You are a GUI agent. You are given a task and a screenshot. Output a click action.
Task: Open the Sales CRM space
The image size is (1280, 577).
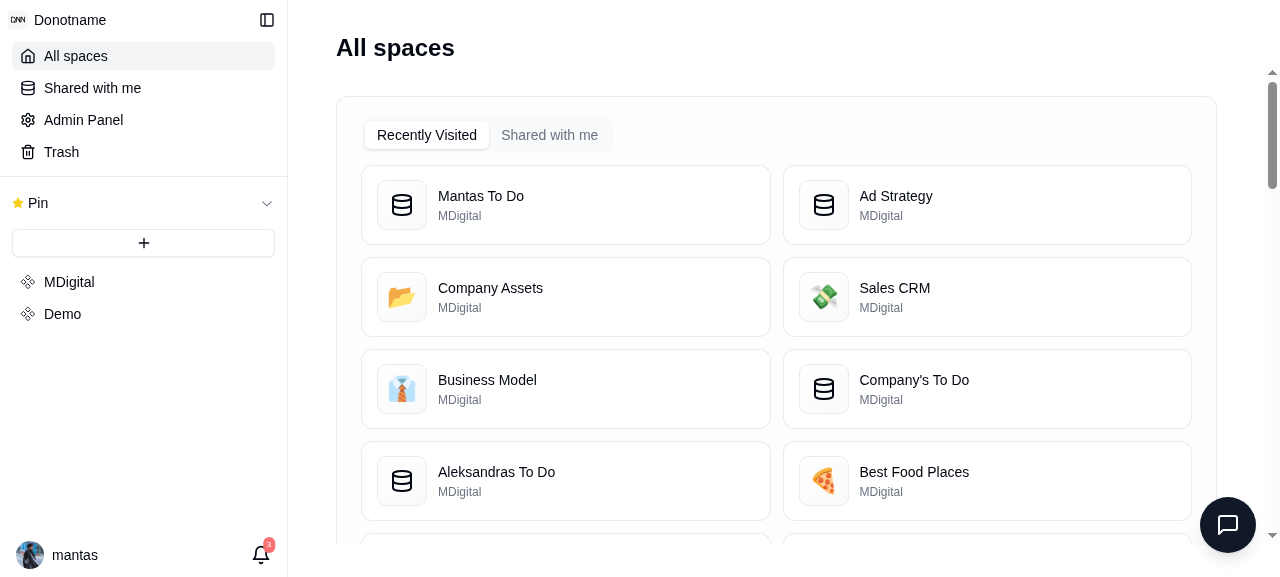coord(987,297)
